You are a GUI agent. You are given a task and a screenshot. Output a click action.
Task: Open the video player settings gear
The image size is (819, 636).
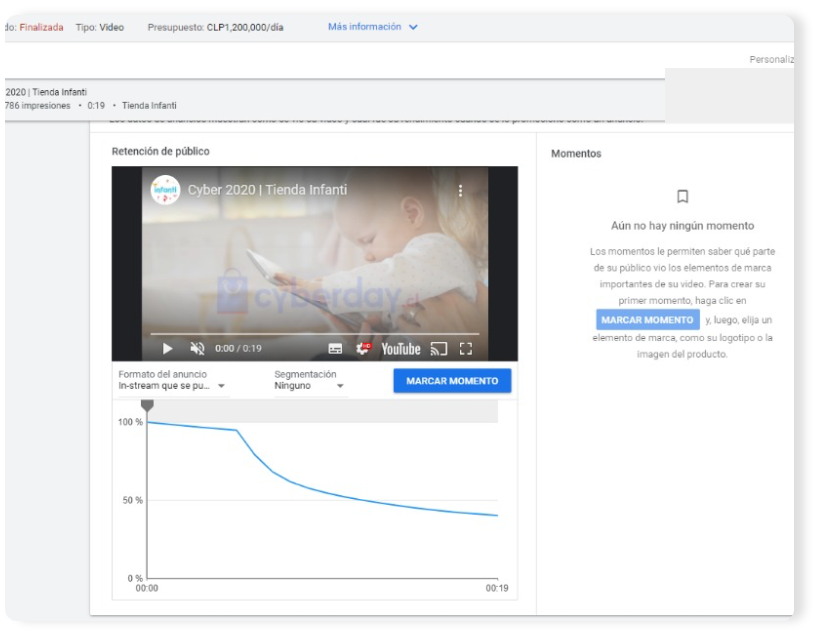pos(363,348)
